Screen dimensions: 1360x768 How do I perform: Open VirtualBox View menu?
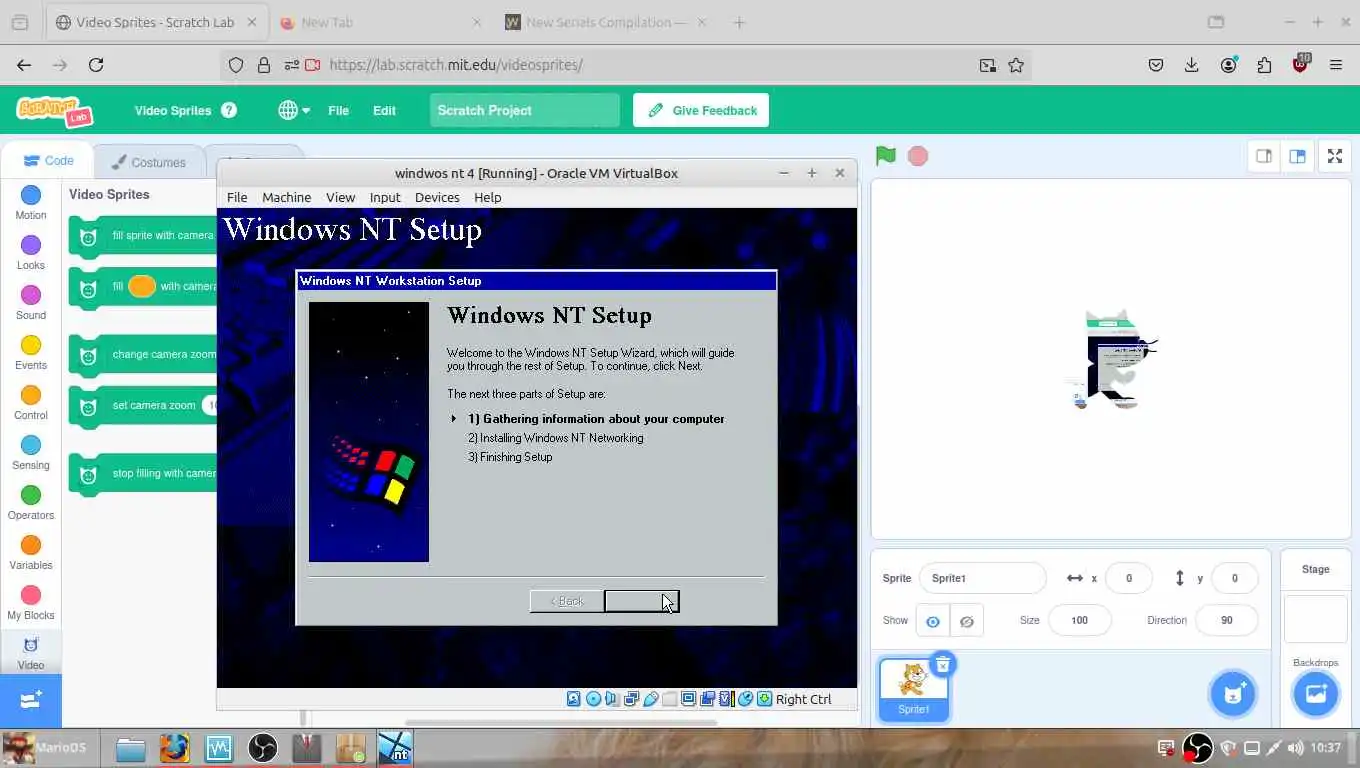click(x=340, y=197)
